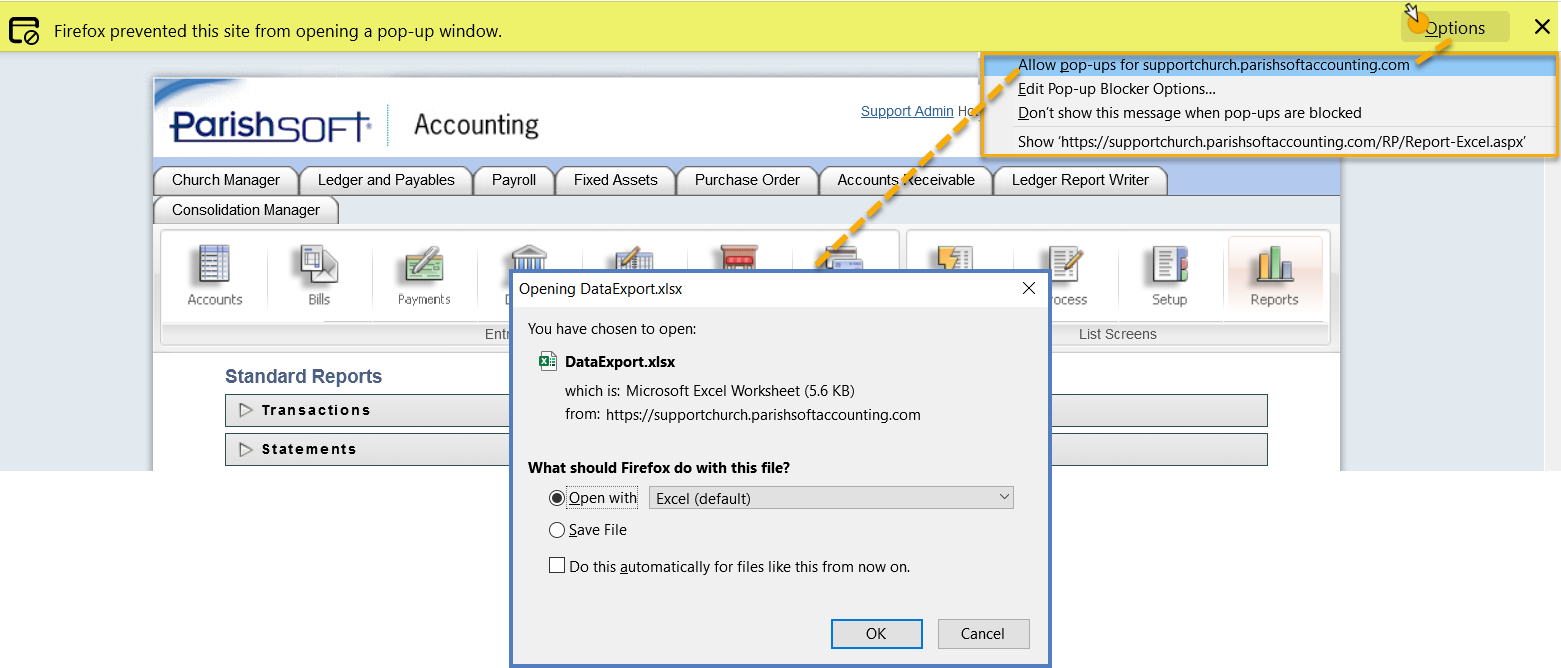The width and height of the screenshot is (1561, 668).
Task: Open the Excel (default) application dropdown
Action: click(x=831, y=498)
